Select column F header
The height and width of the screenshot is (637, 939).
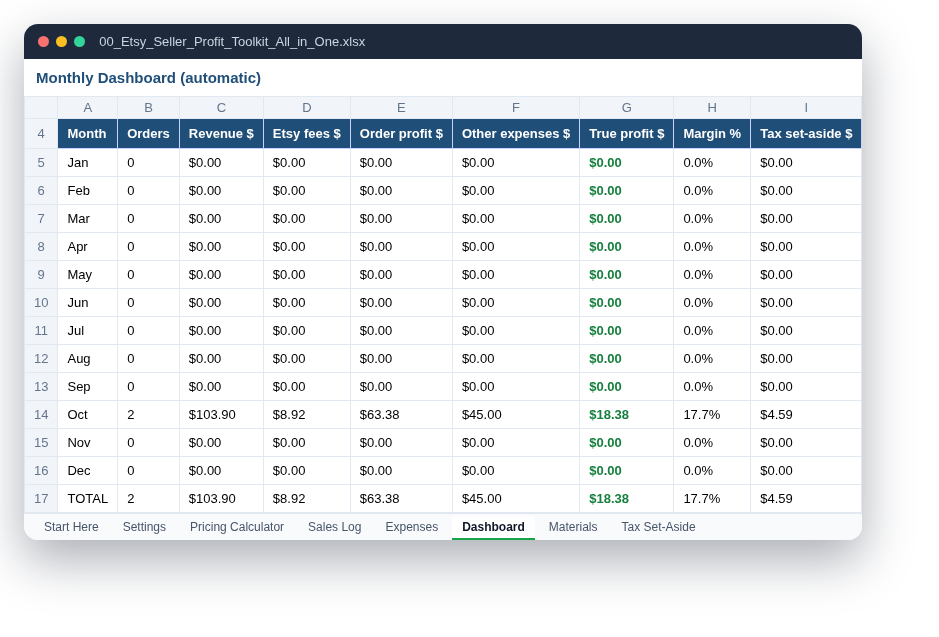[x=516, y=108]
